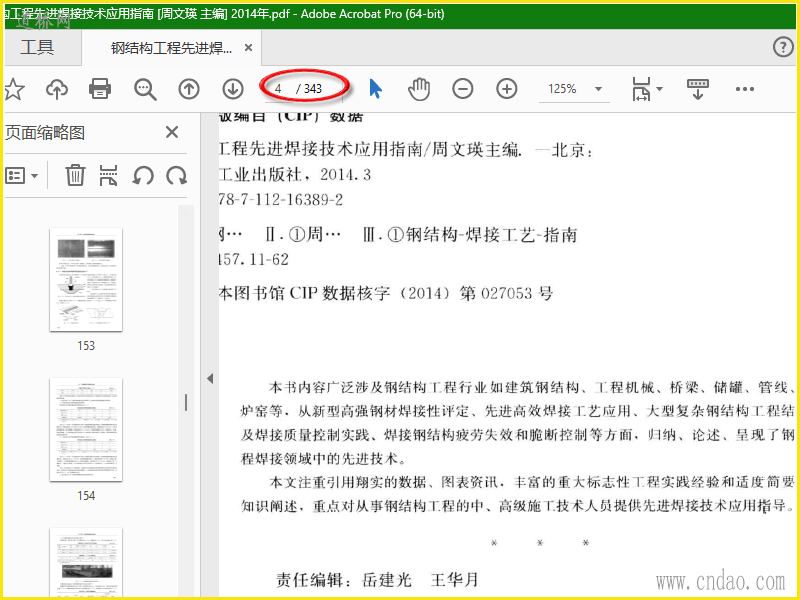Viewport: 800px width, 600px height.
Task: Open the thumbnail options menu dropdown
Action: click(21, 176)
